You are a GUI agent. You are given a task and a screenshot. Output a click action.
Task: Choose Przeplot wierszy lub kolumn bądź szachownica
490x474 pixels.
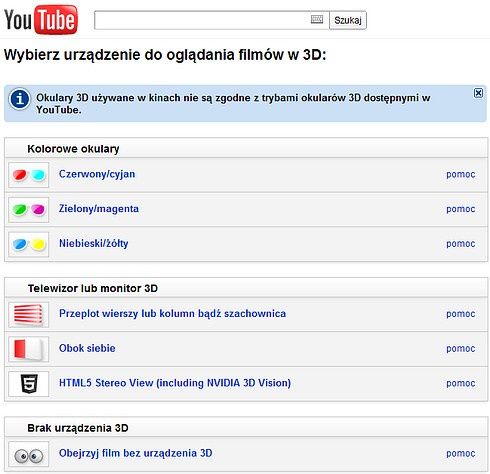[172, 313]
